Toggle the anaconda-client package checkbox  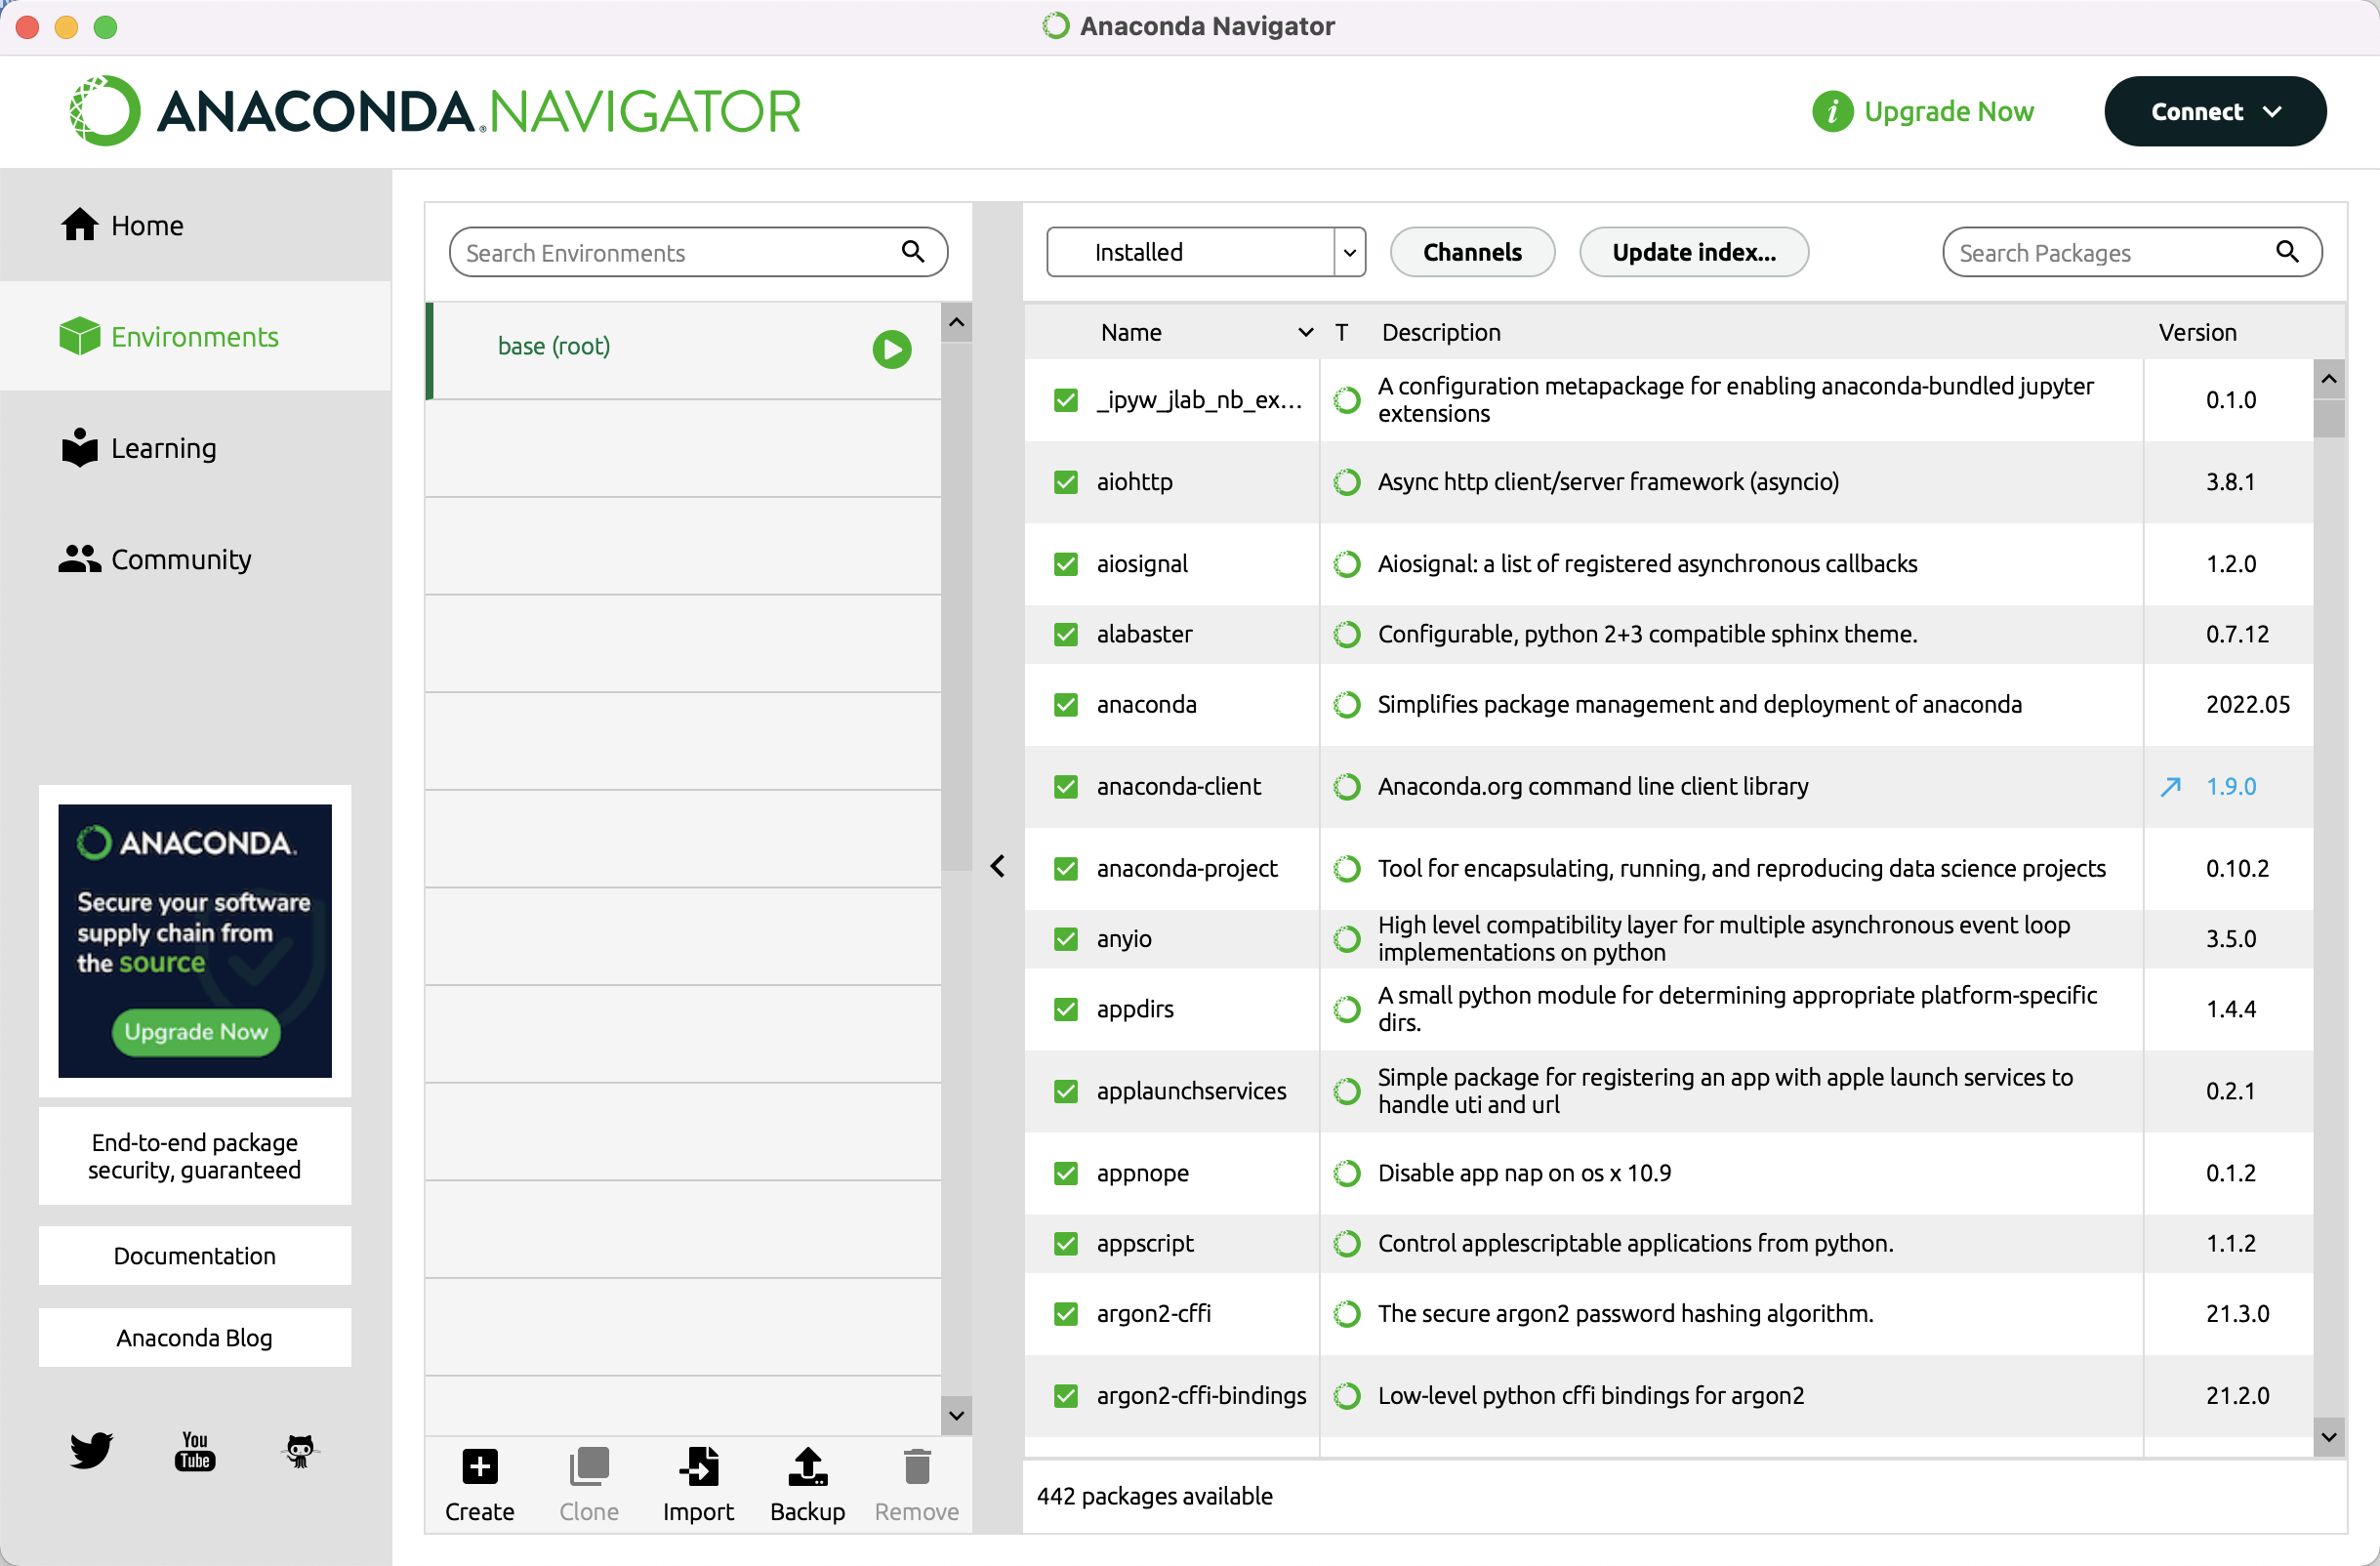(1066, 786)
